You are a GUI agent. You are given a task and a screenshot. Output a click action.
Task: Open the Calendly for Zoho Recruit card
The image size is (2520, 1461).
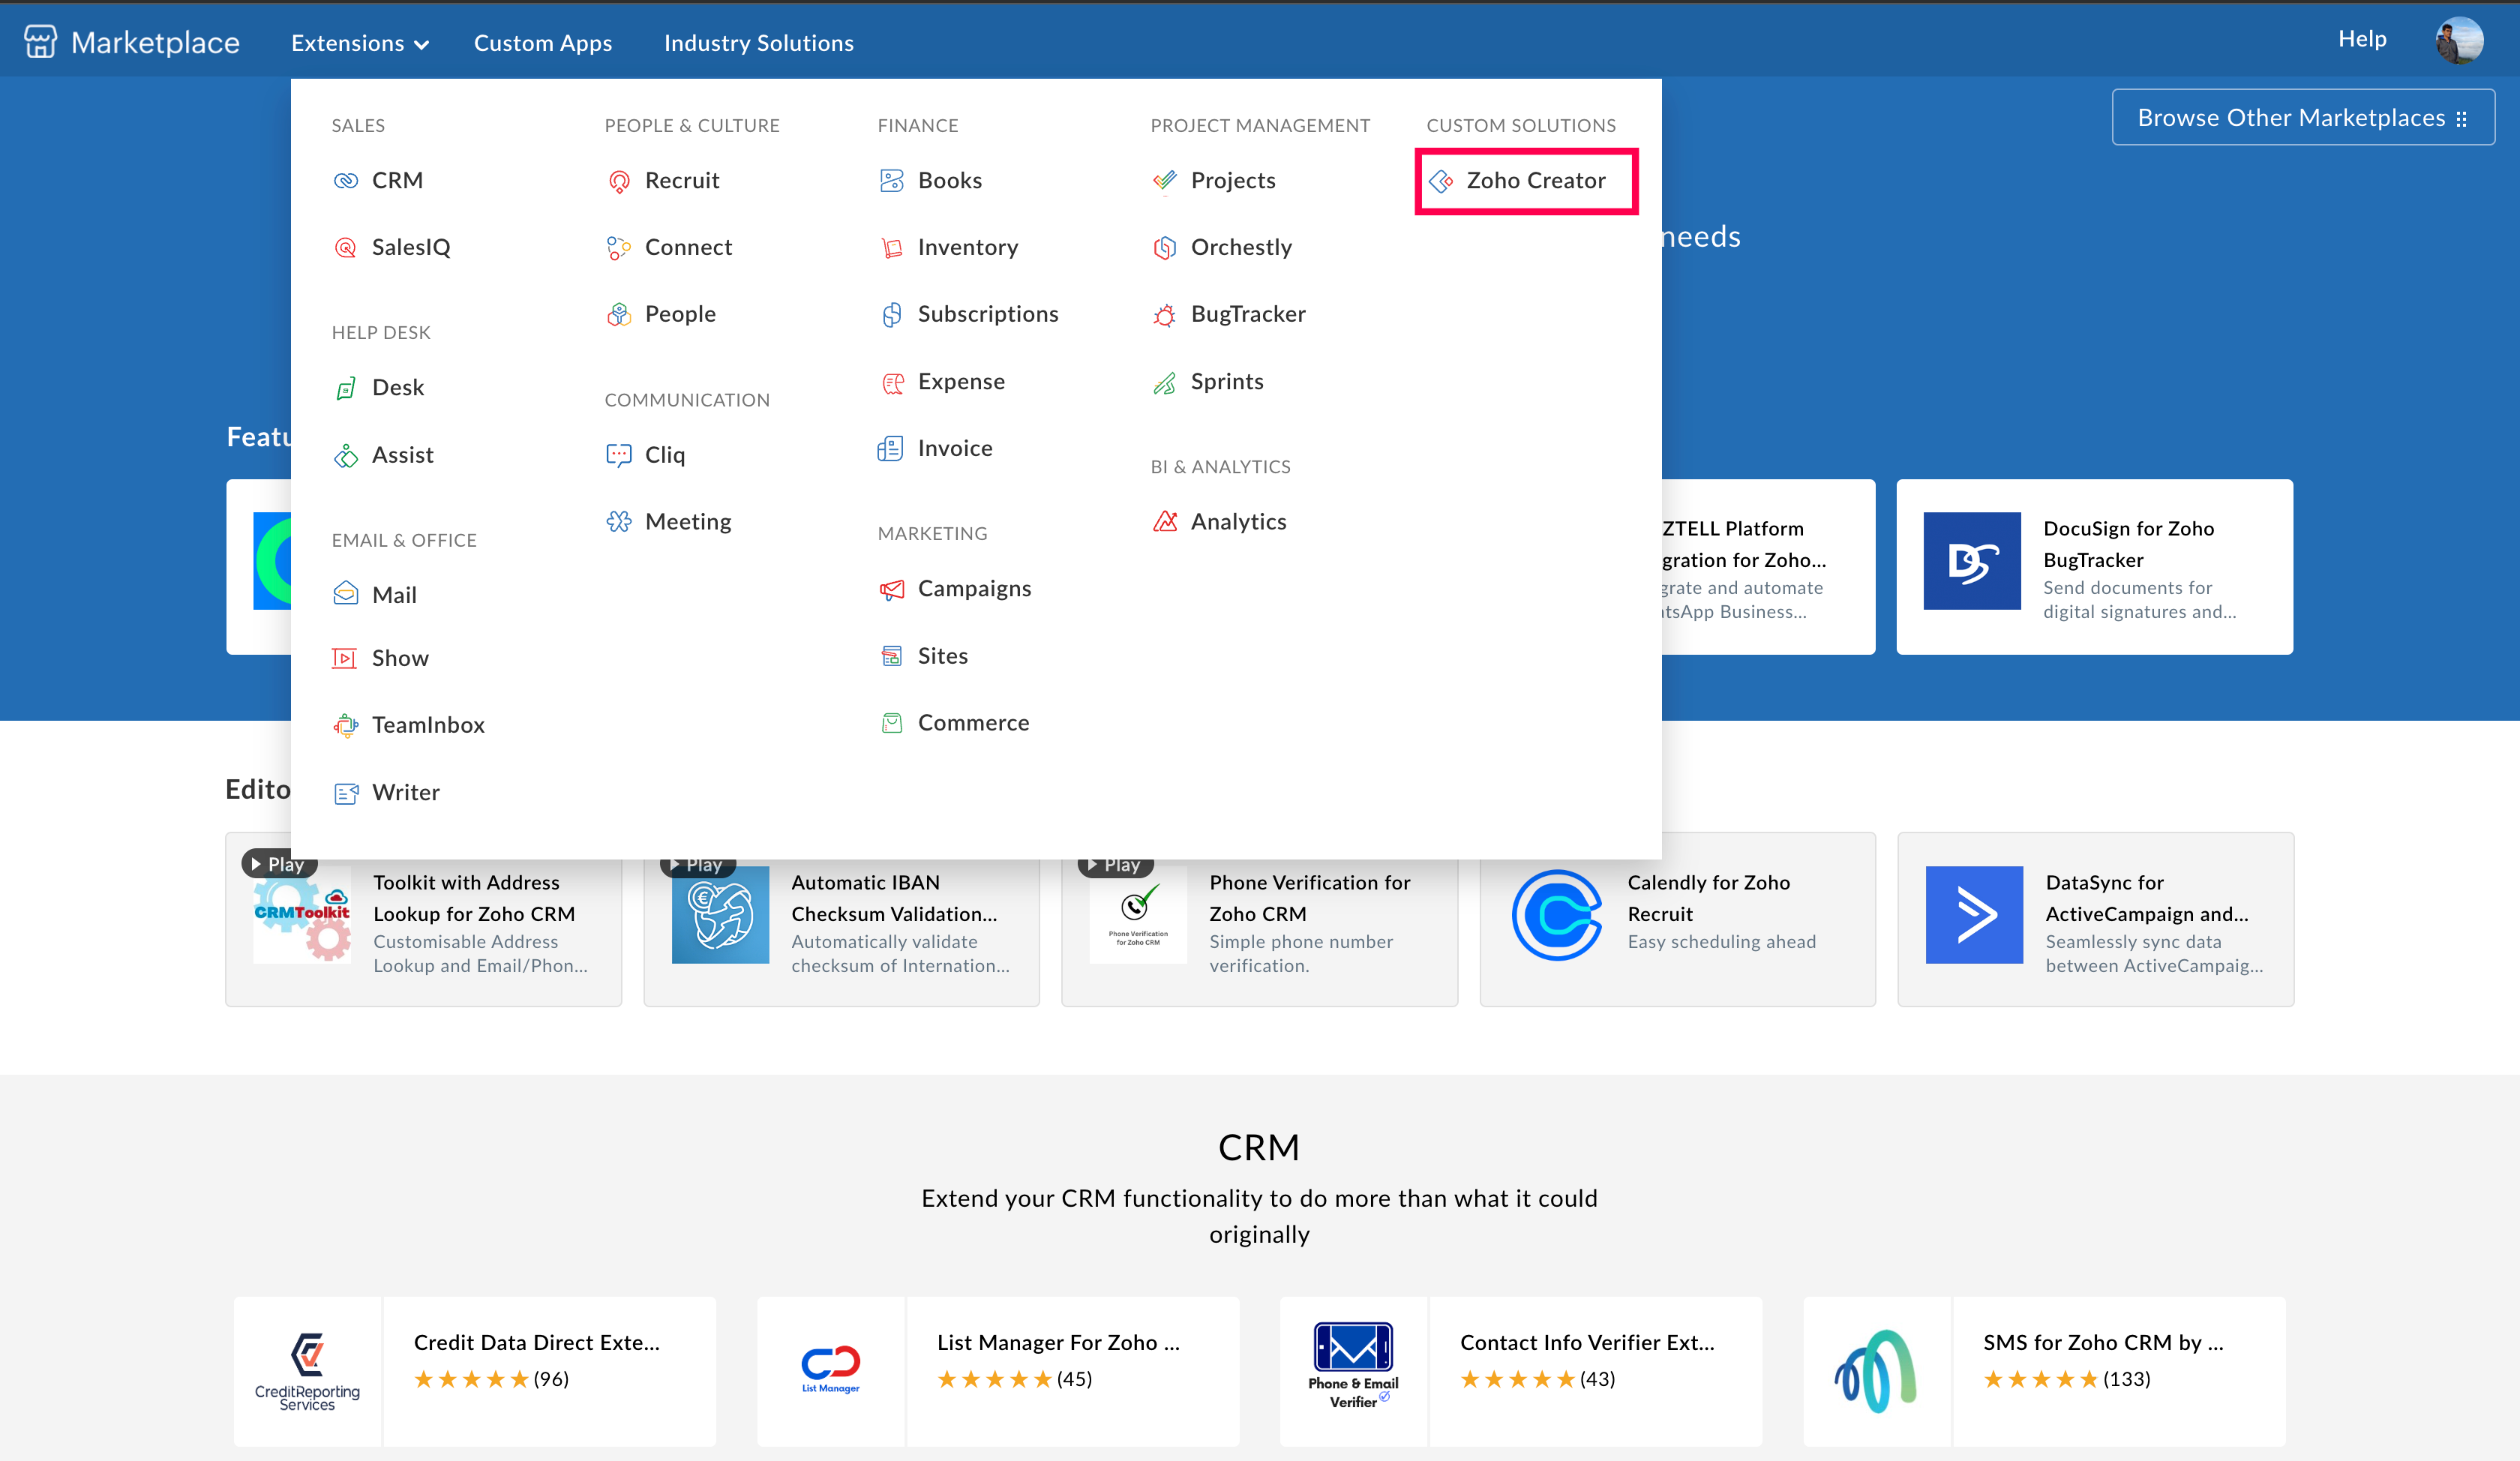[1676, 918]
